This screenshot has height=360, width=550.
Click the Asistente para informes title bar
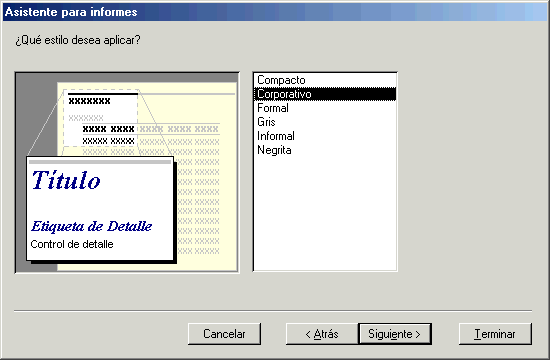275,12
